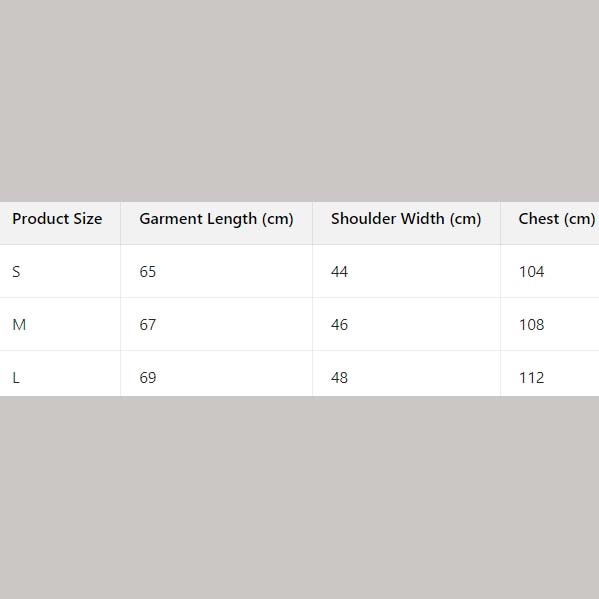Click the gray area above the table
599x599 pixels.
pos(300,101)
